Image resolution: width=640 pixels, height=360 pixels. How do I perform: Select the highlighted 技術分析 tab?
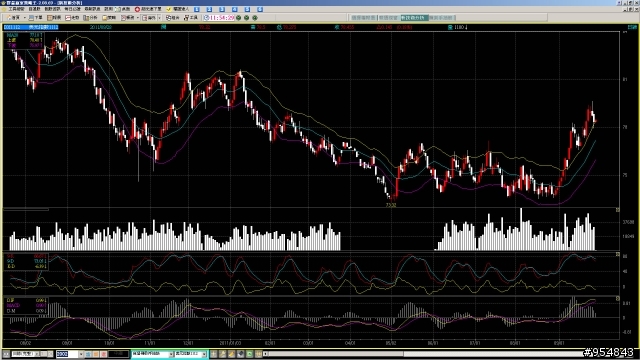pyautogui.click(x=414, y=18)
